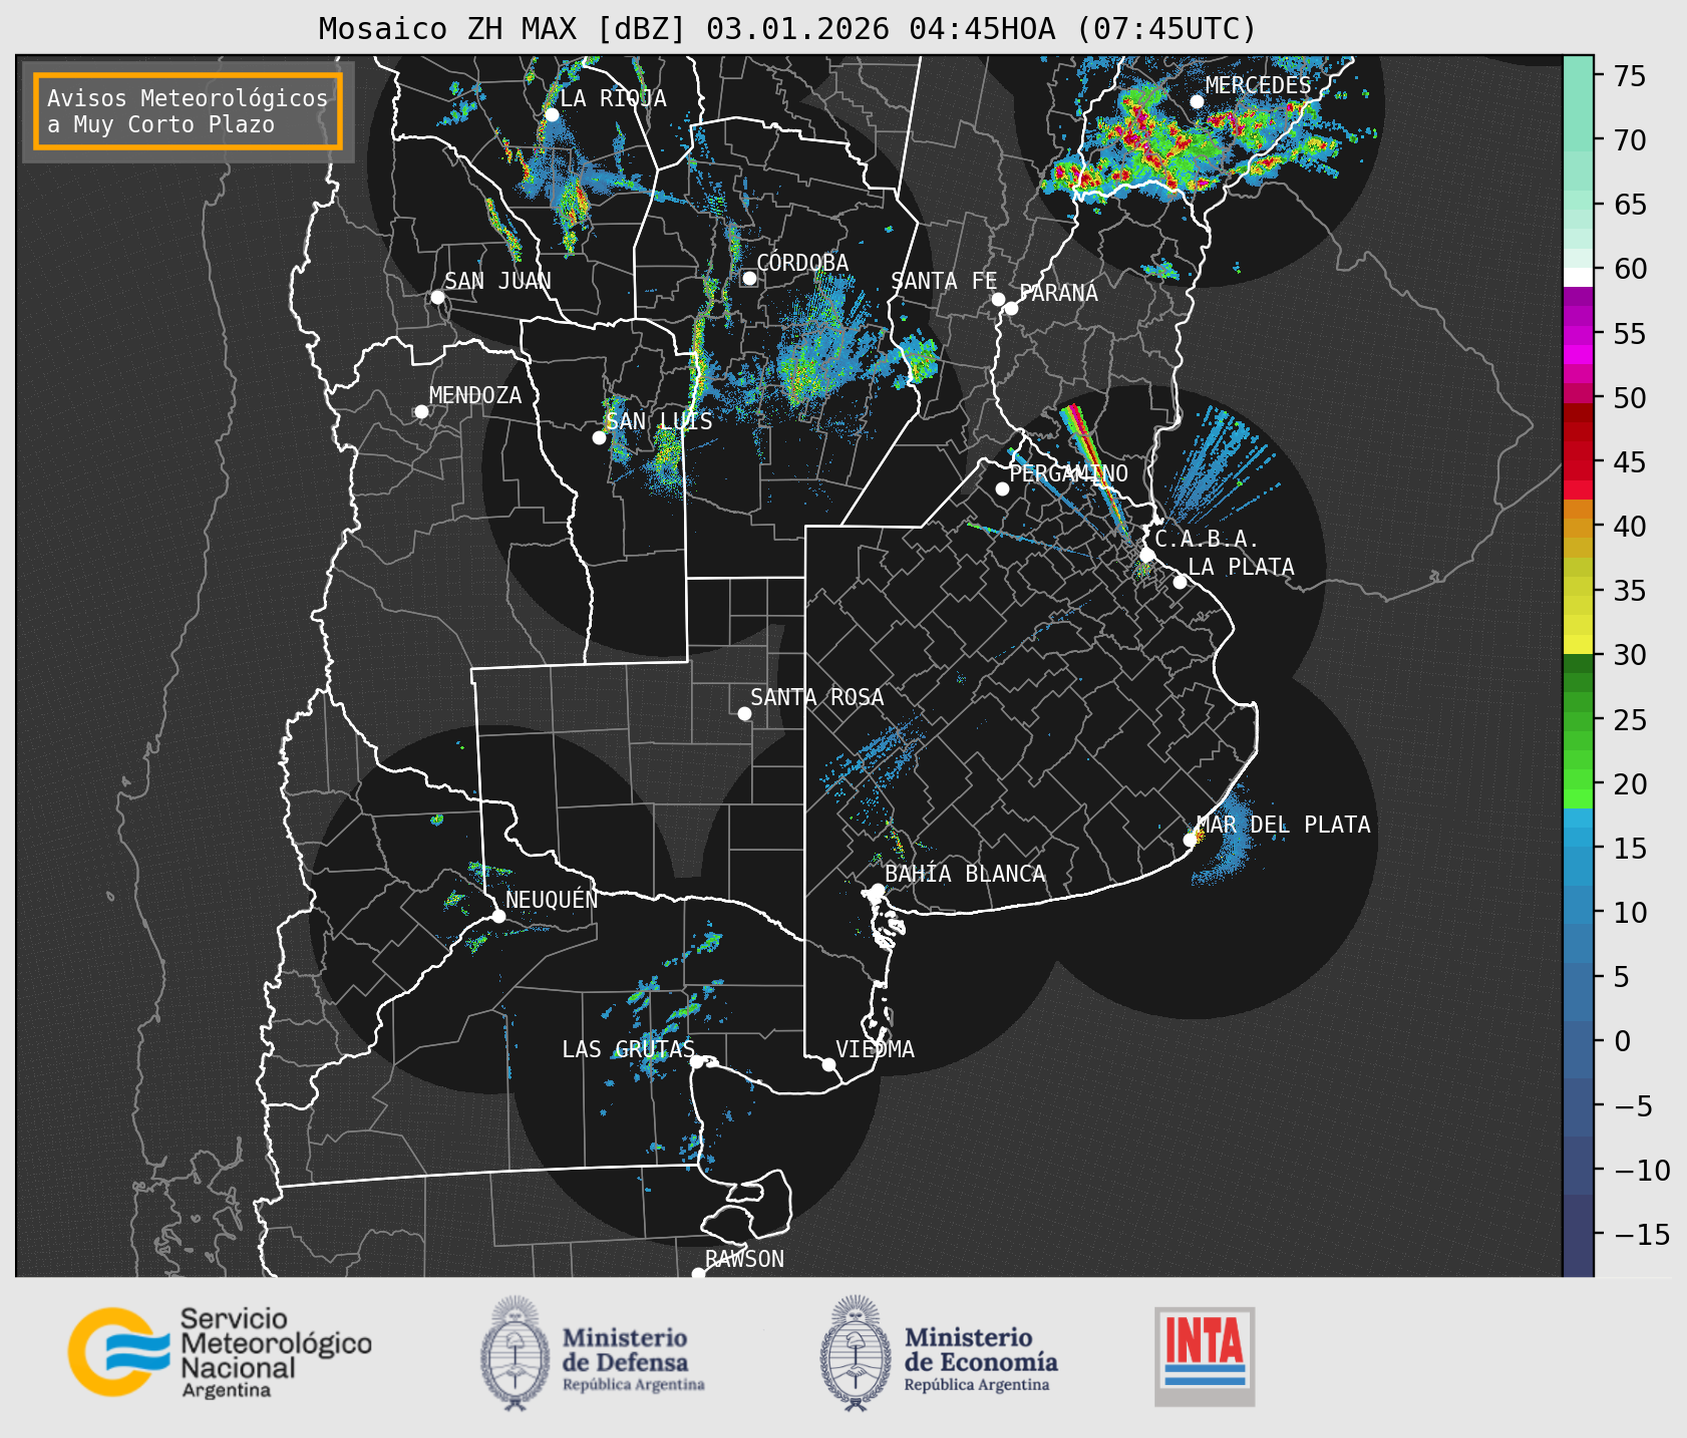The image size is (1687, 1438).
Task: Click the 75 dBZ value on colorbar
Action: click(x=1629, y=76)
